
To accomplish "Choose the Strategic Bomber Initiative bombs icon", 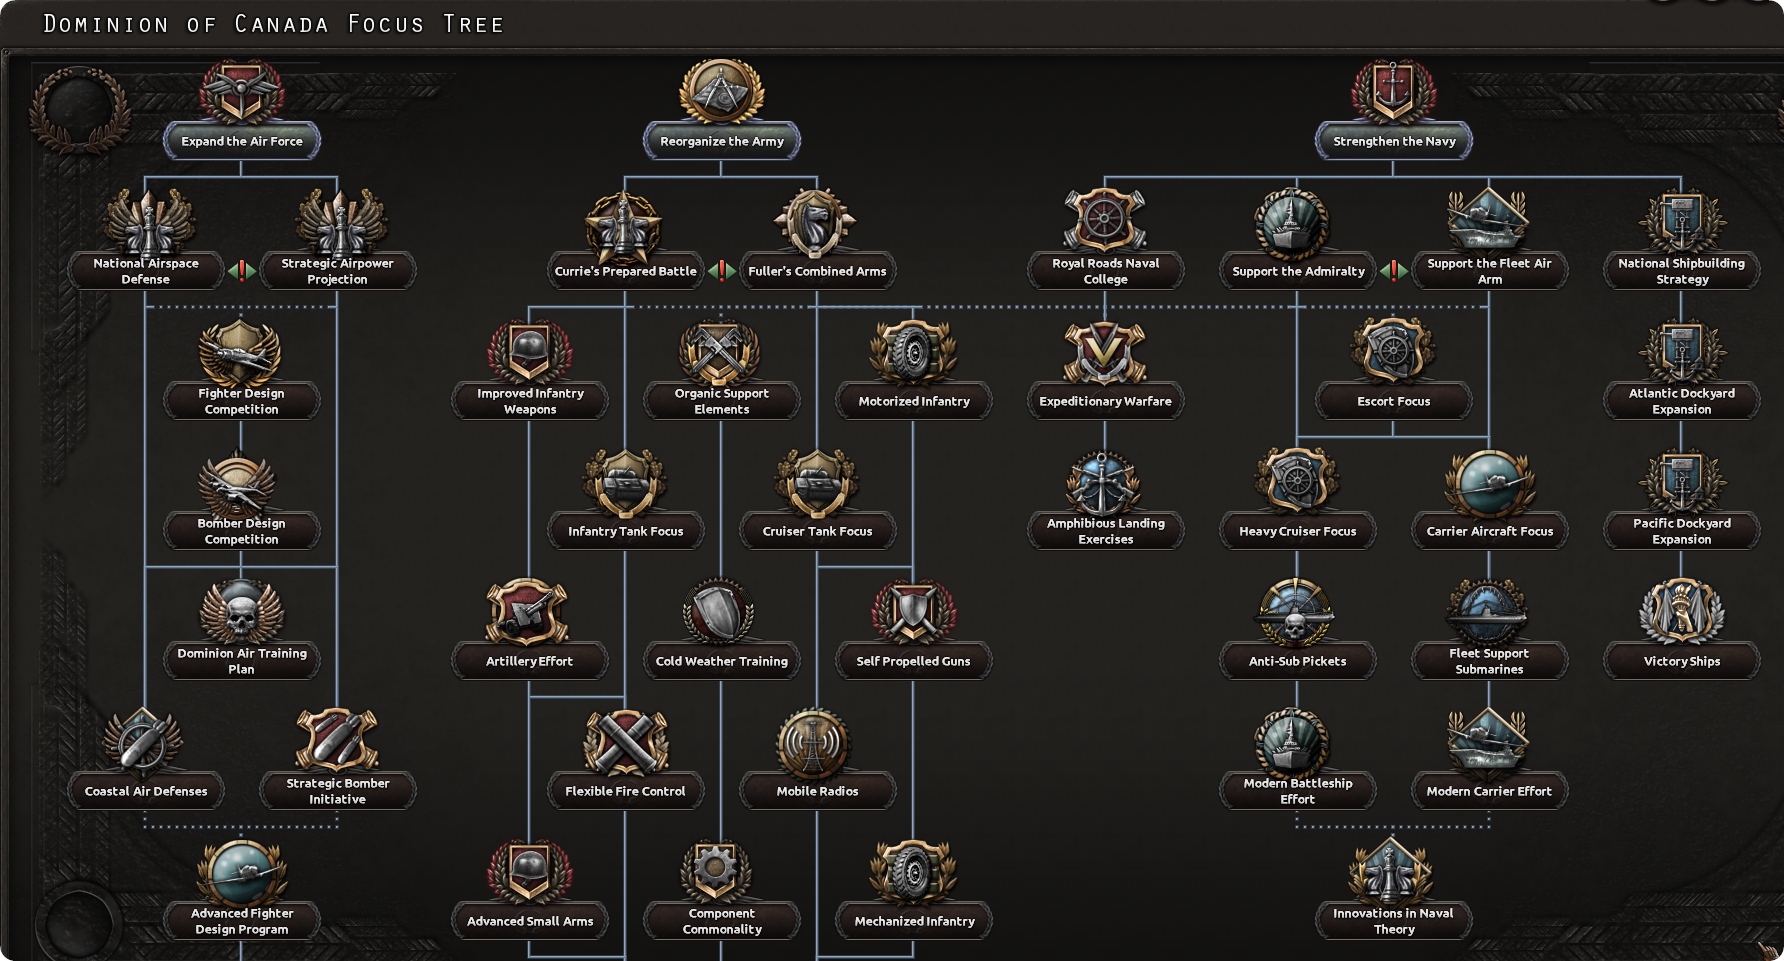I will coord(337,741).
